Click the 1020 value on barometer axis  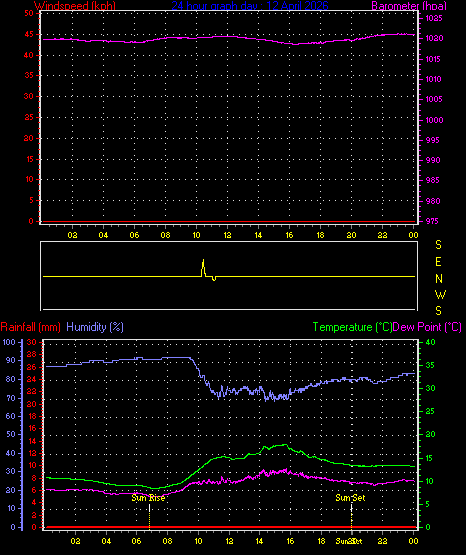(x=434, y=39)
